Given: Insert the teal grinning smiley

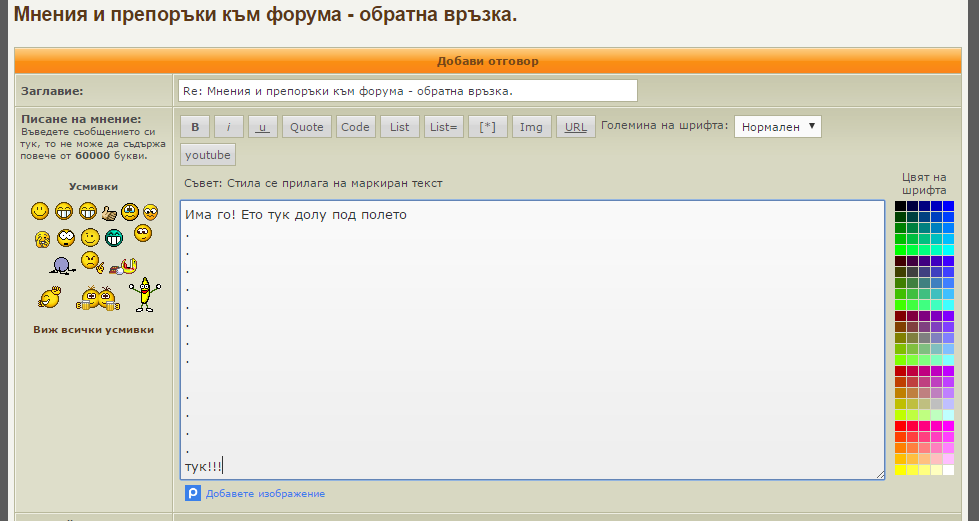Looking at the screenshot, I should pos(114,238).
